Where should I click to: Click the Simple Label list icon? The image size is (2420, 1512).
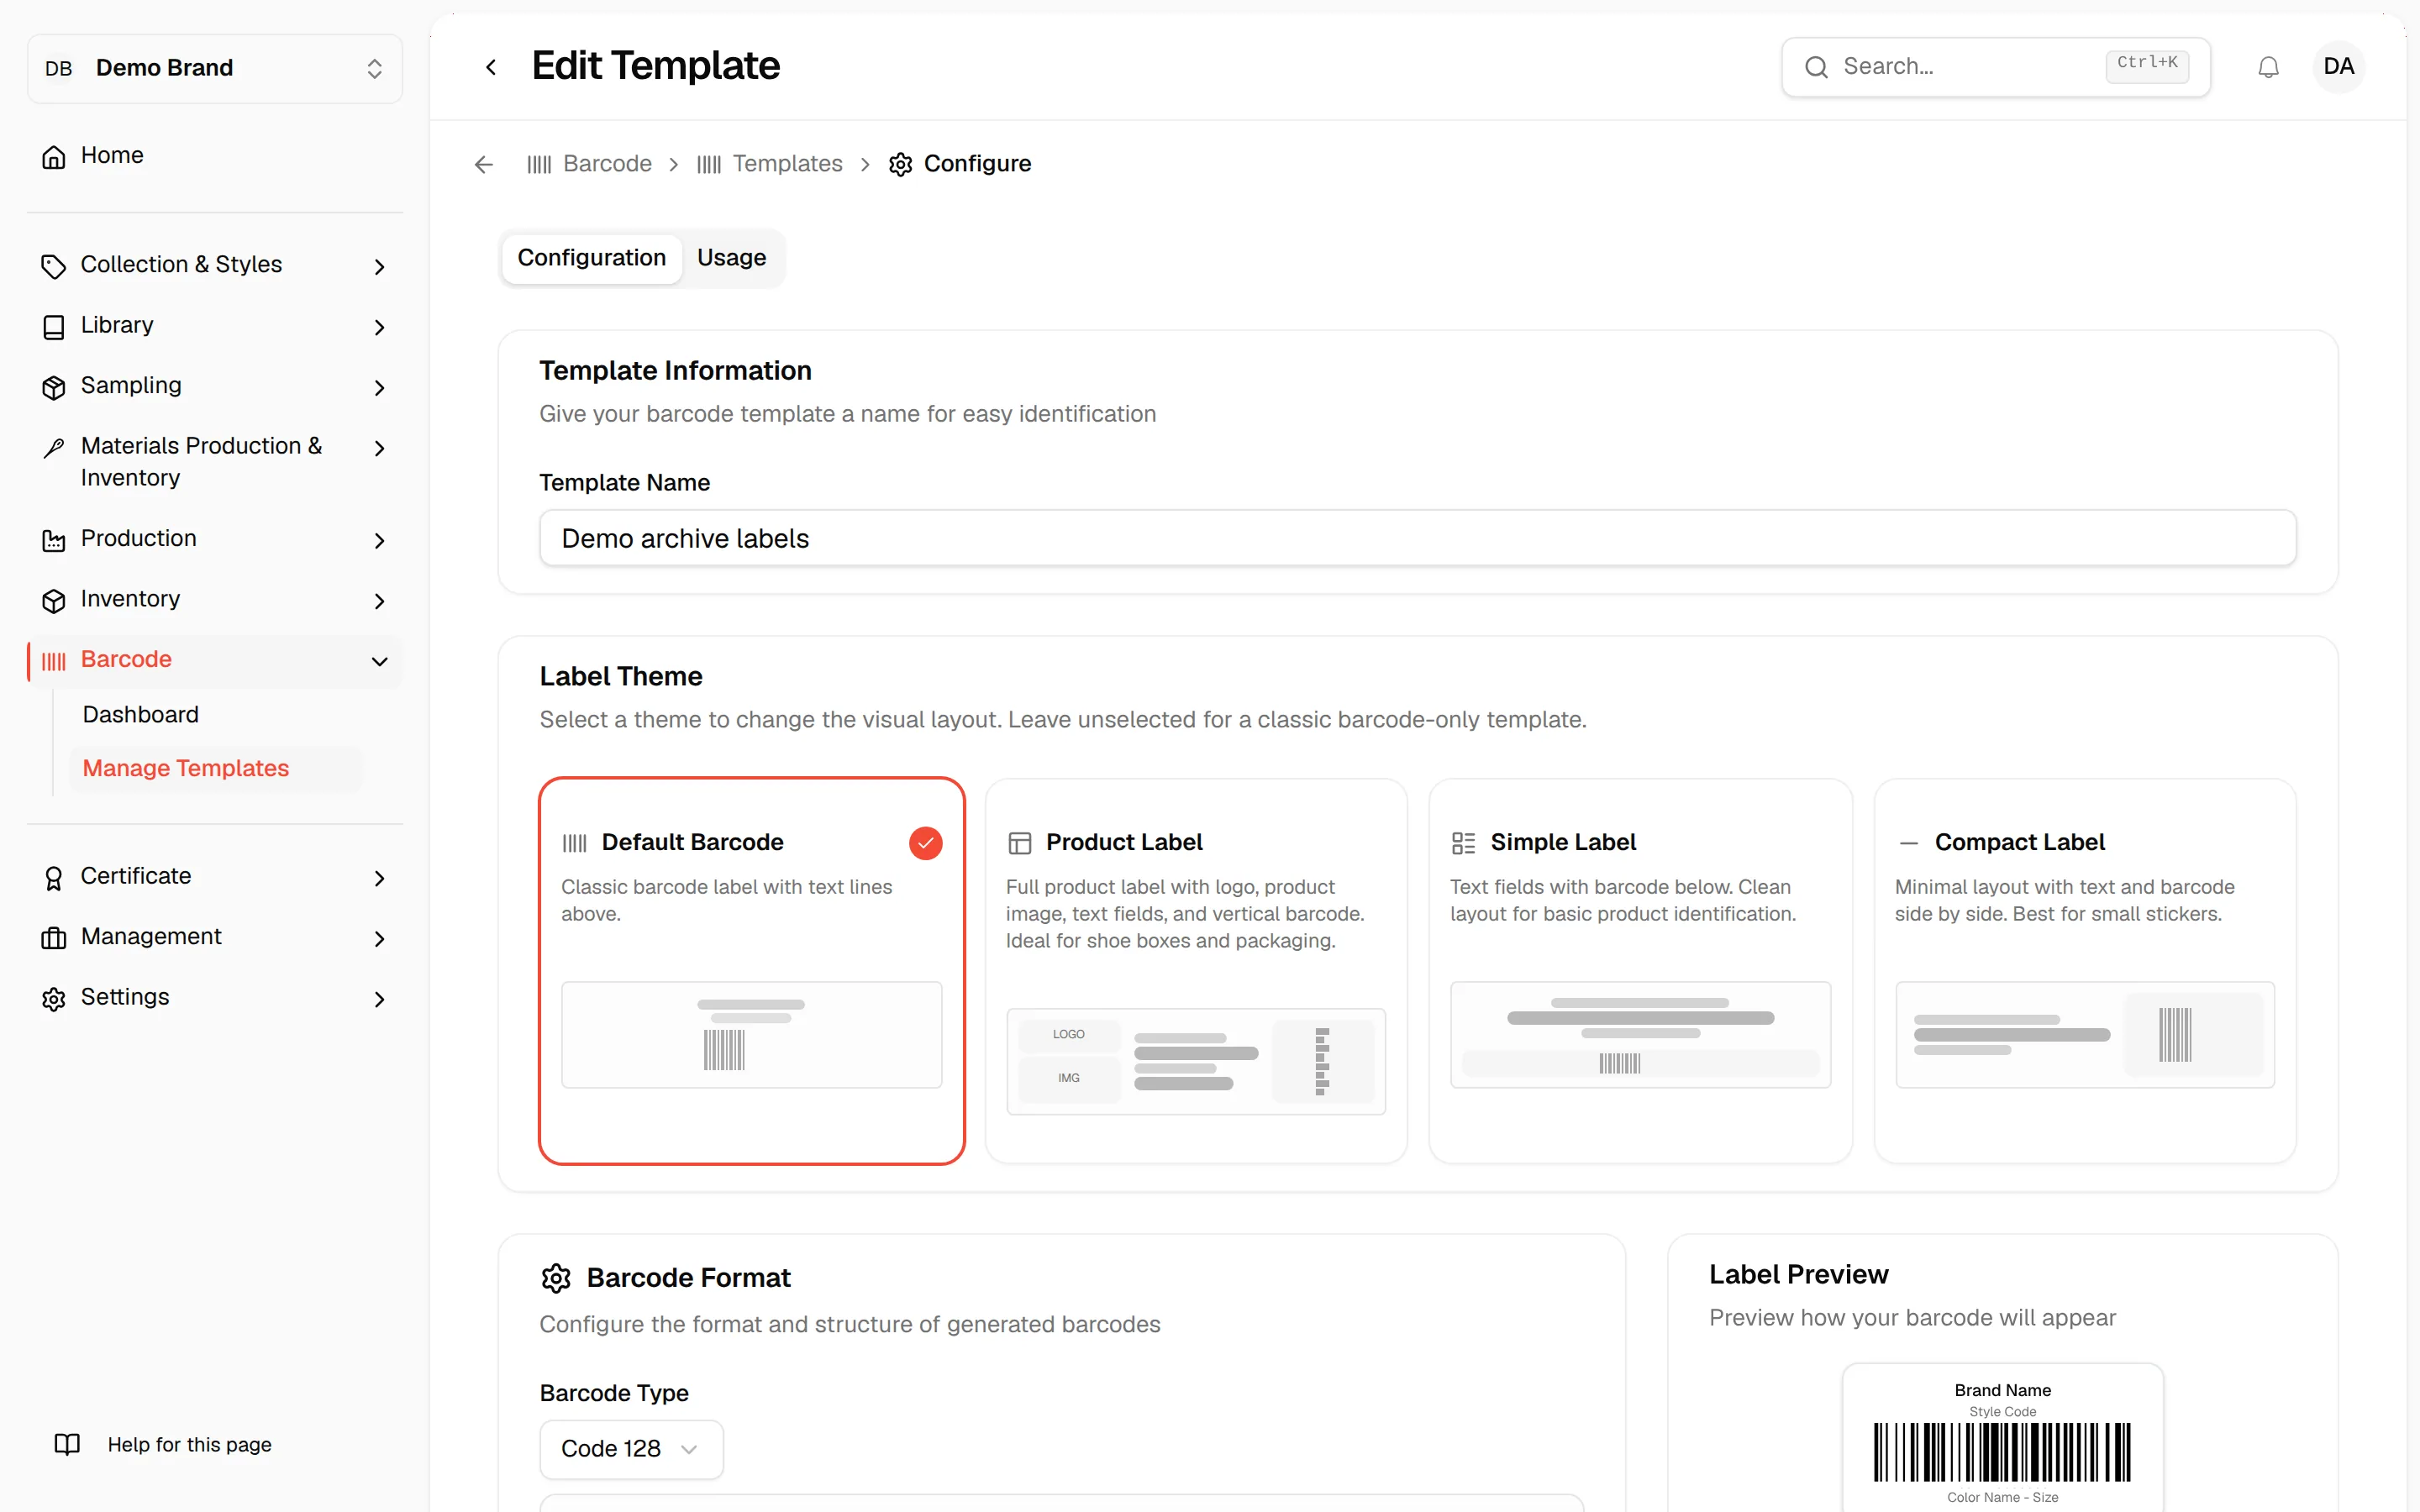click(x=1463, y=843)
